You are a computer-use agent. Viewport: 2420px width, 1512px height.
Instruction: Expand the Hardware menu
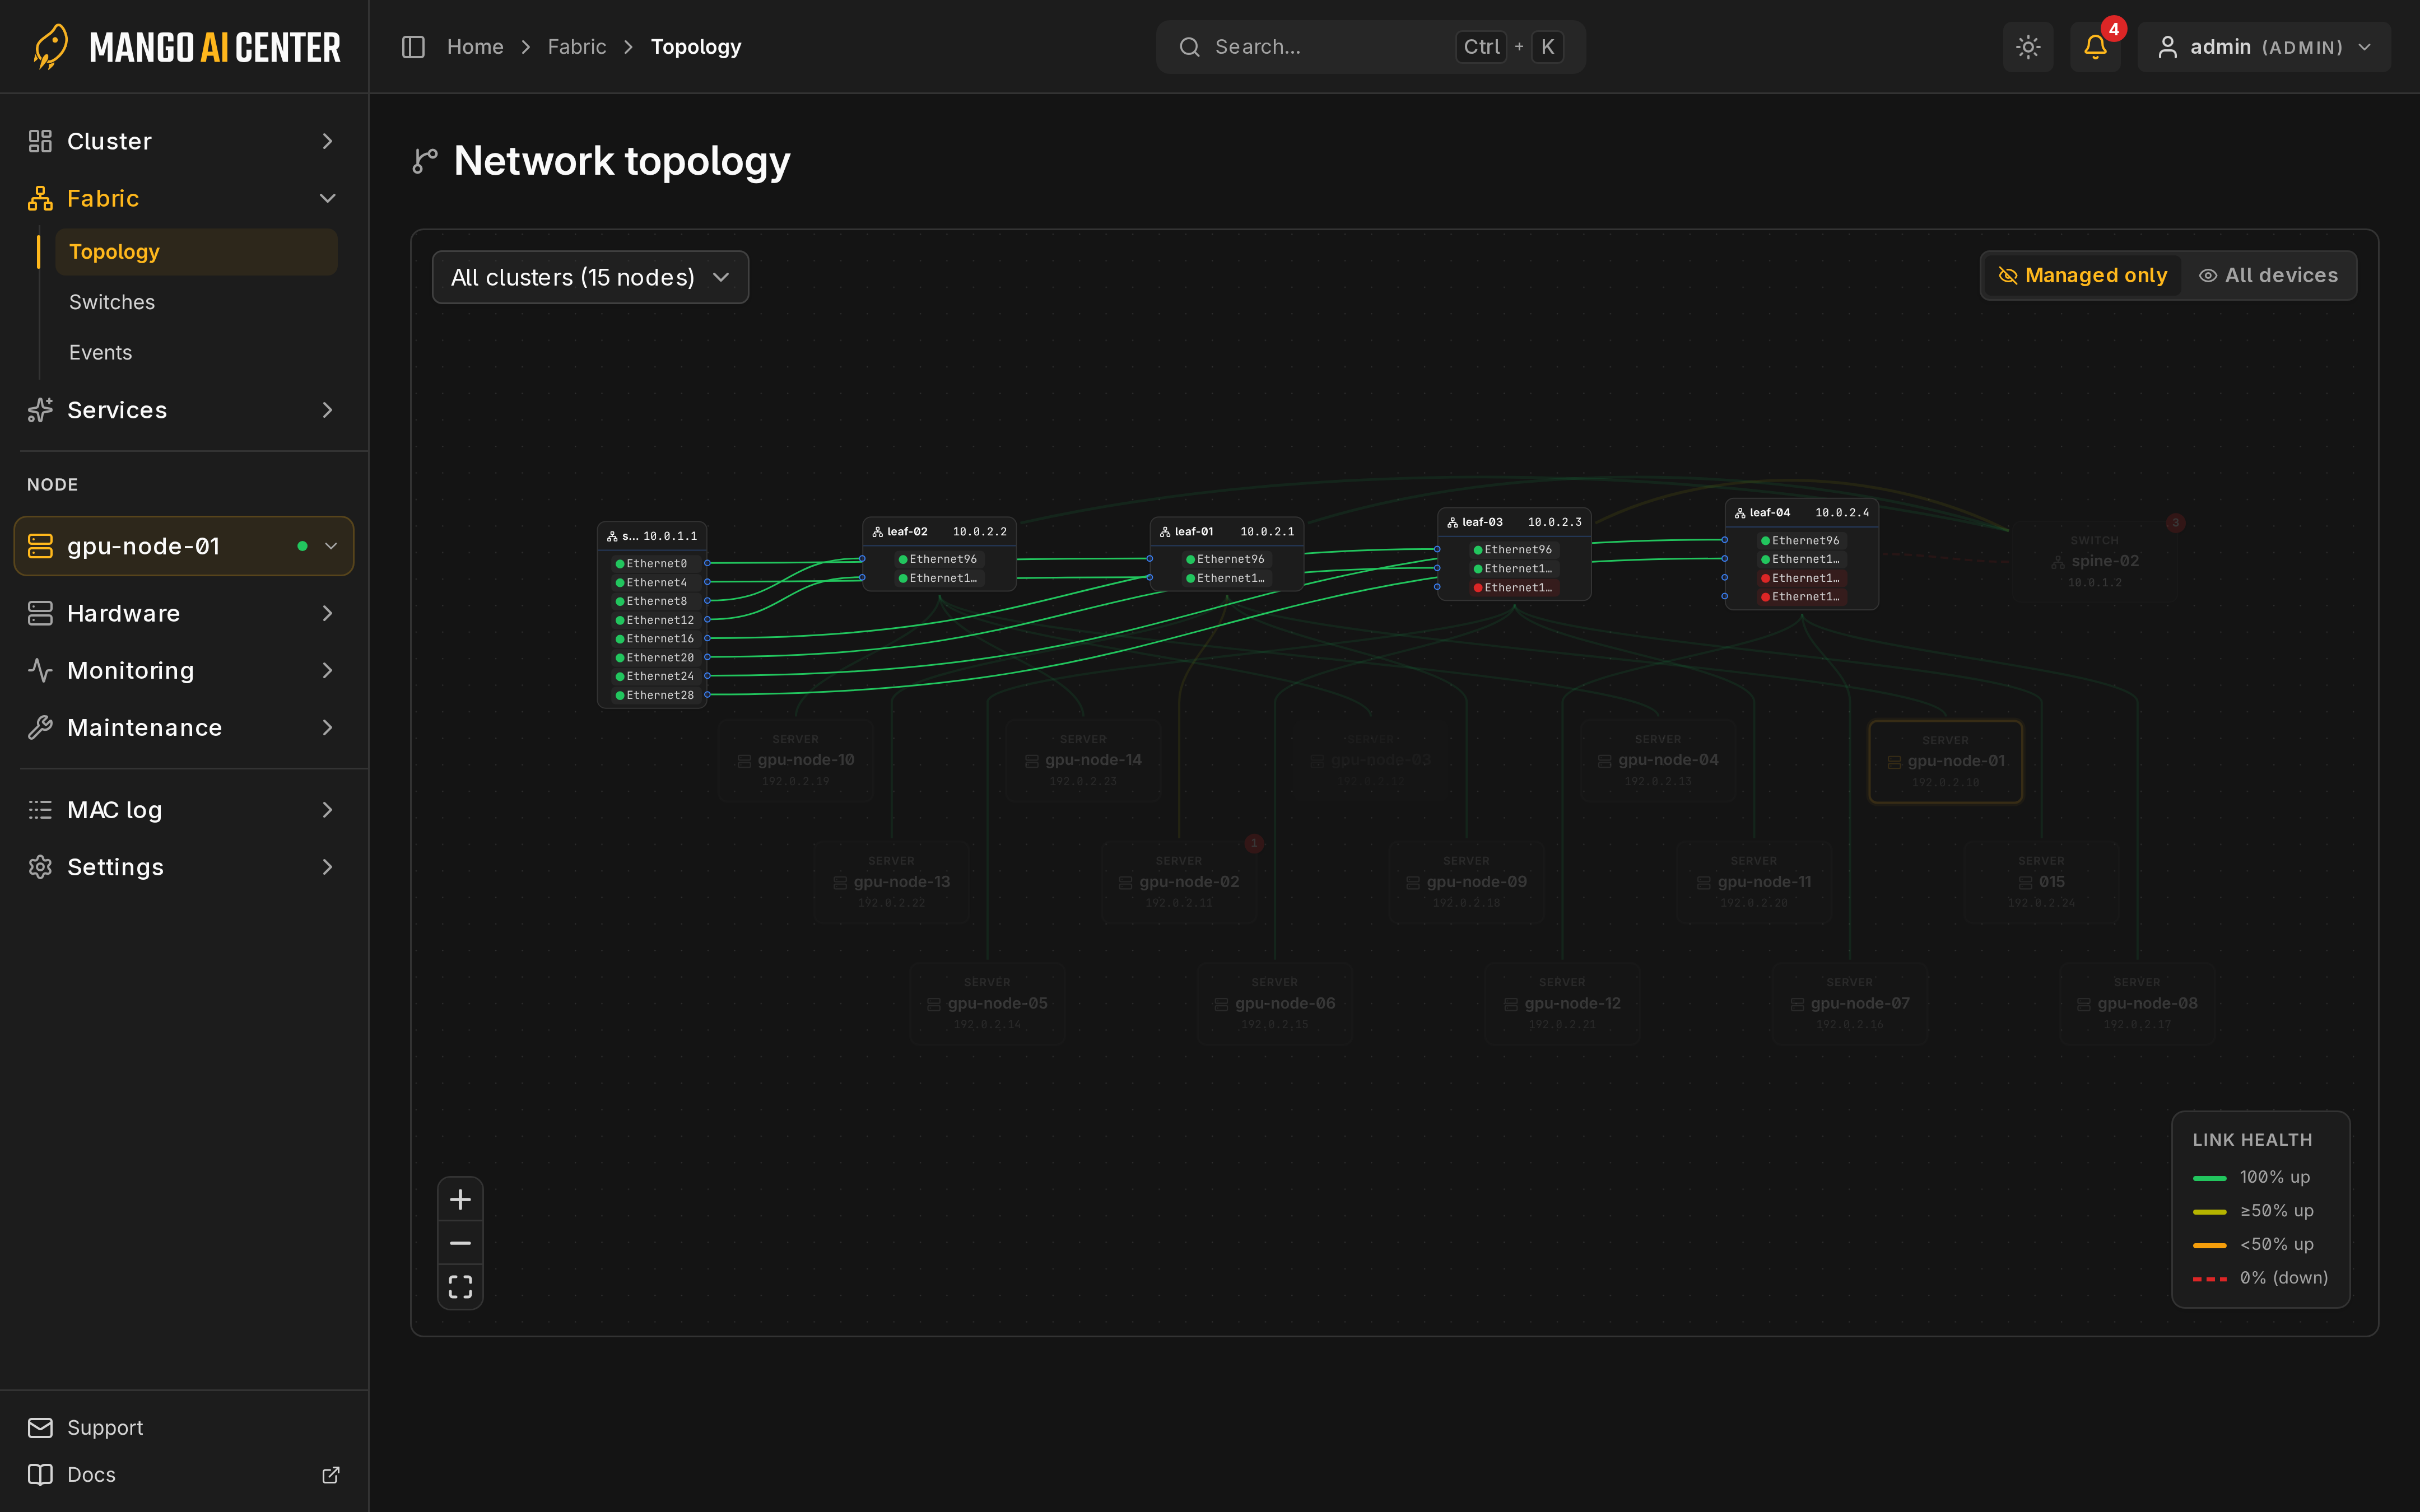[x=184, y=613]
